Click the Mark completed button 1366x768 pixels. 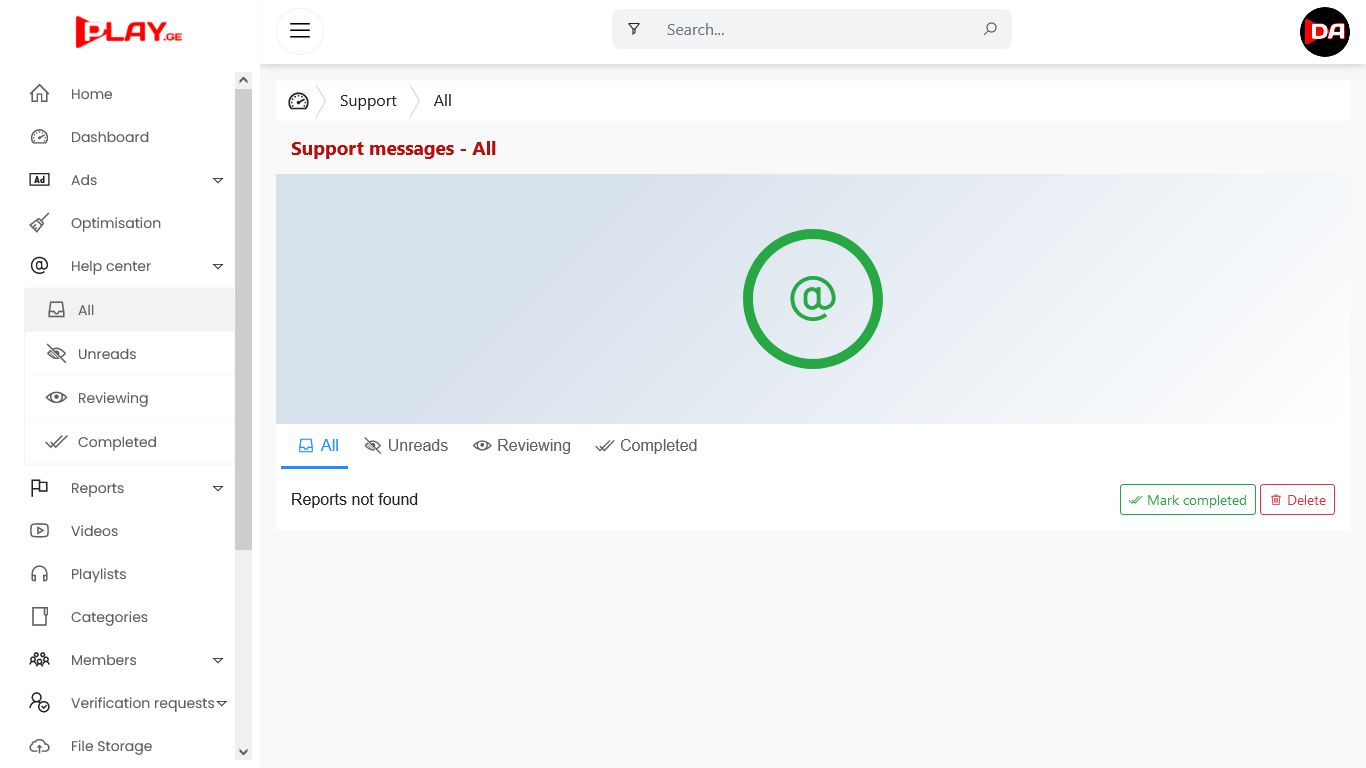click(x=1187, y=500)
